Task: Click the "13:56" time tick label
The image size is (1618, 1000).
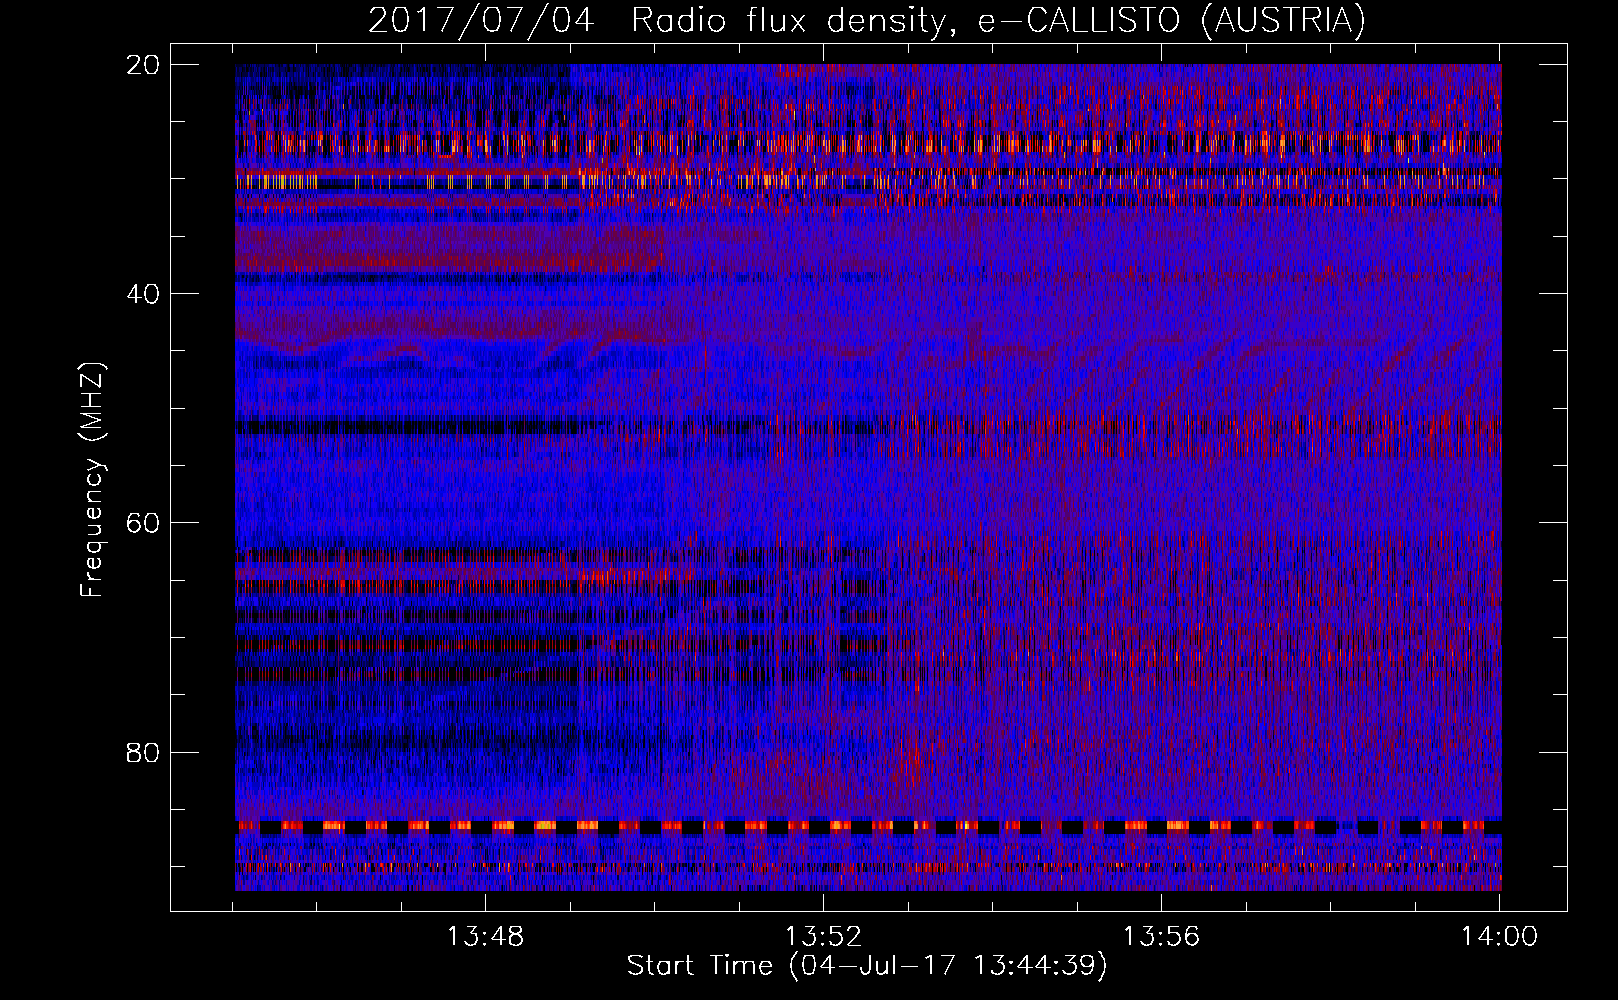Action: point(1161,937)
